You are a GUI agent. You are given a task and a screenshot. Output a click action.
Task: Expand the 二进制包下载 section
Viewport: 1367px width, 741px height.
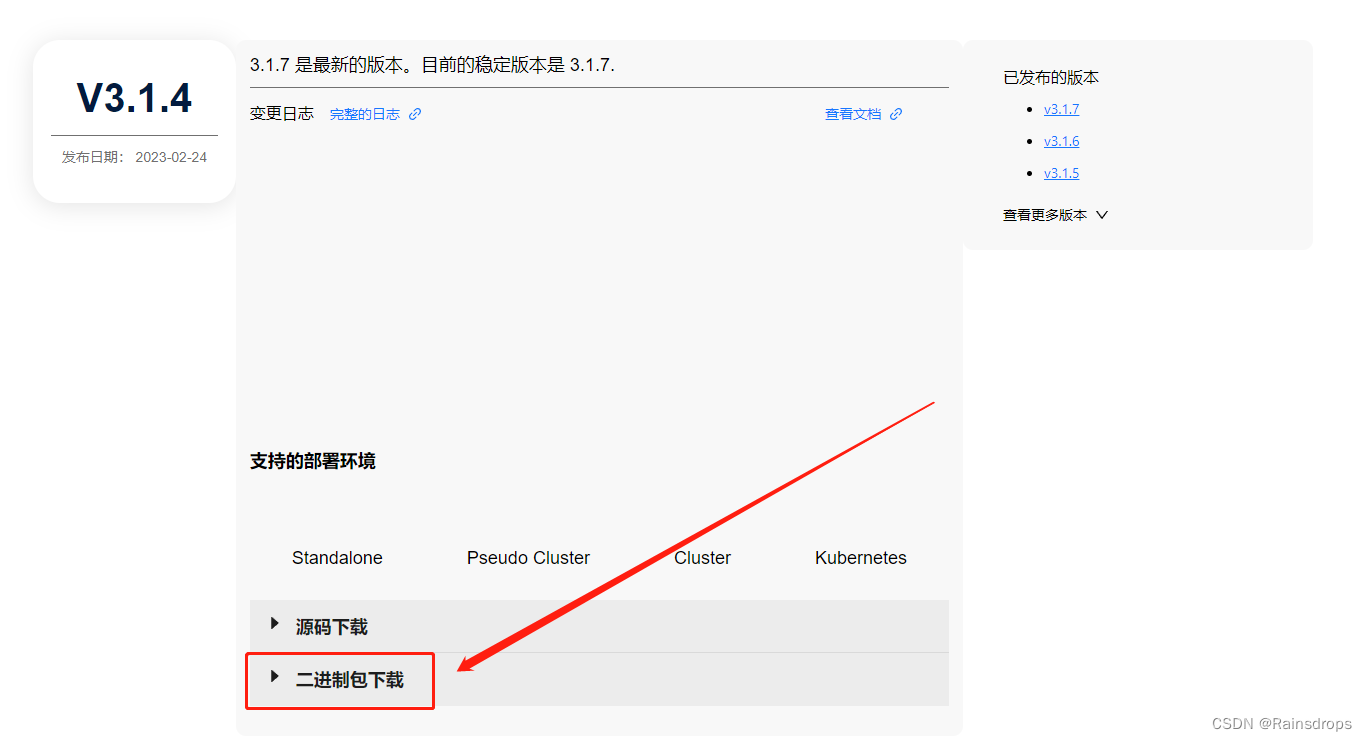click(599, 680)
